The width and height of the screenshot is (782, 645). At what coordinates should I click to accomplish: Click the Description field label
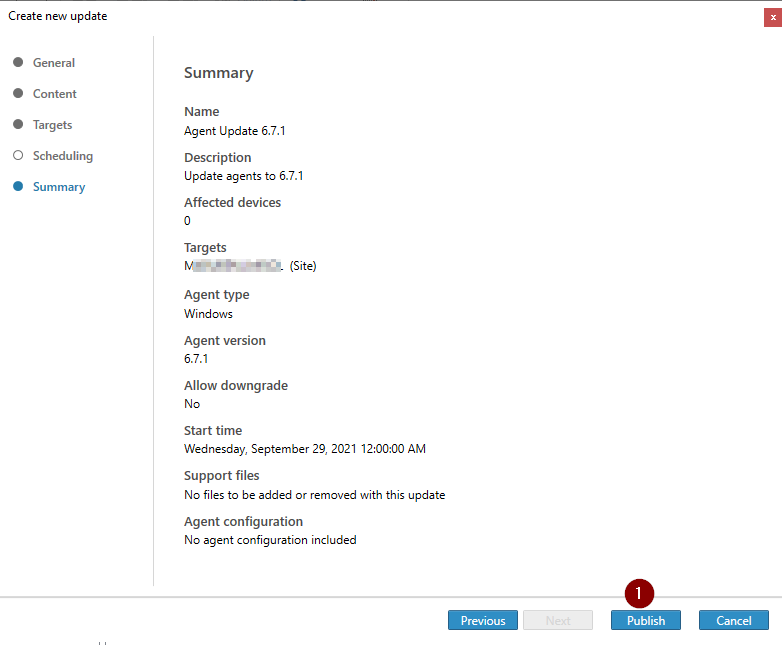(217, 158)
